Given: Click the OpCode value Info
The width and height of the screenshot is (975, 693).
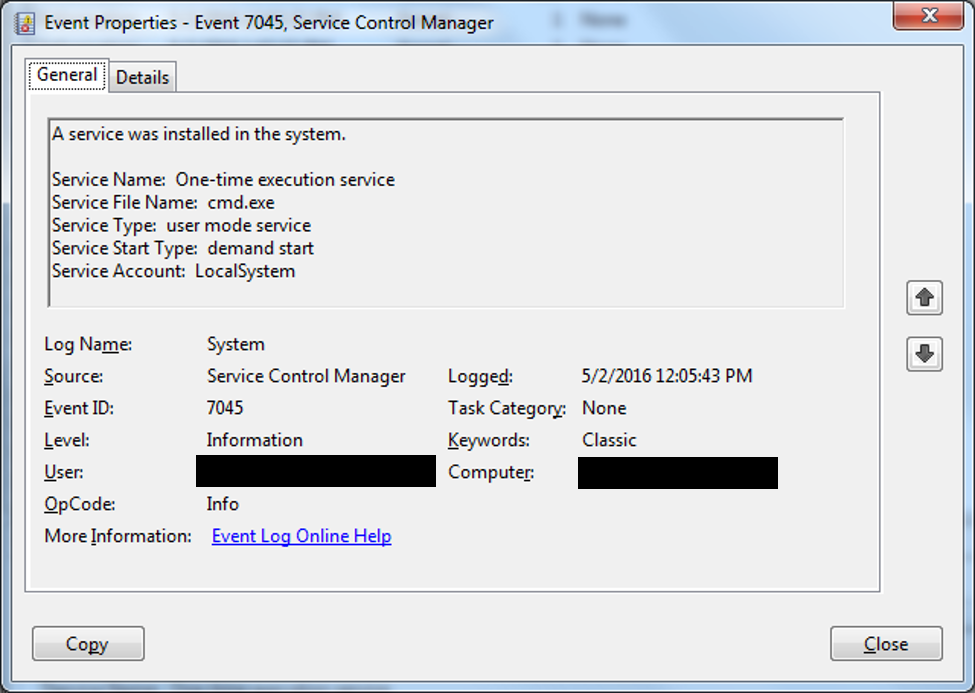Looking at the screenshot, I should (223, 504).
